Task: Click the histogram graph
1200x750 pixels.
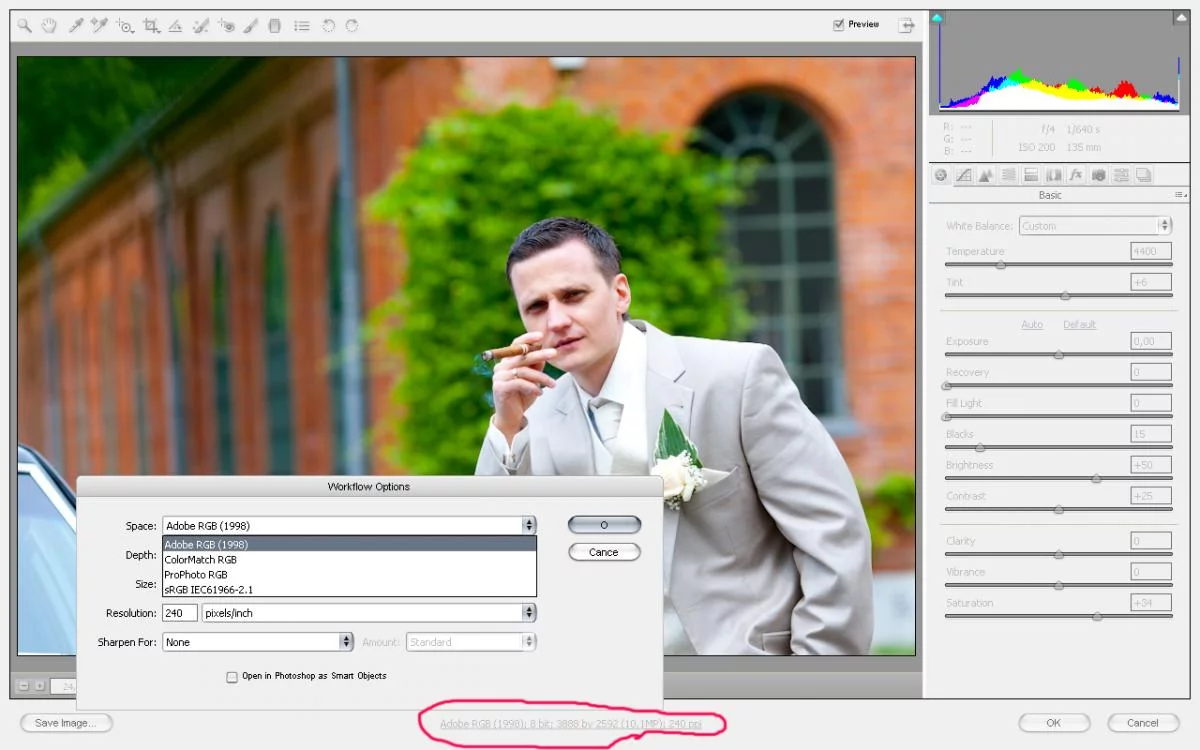Action: click(x=1059, y=64)
